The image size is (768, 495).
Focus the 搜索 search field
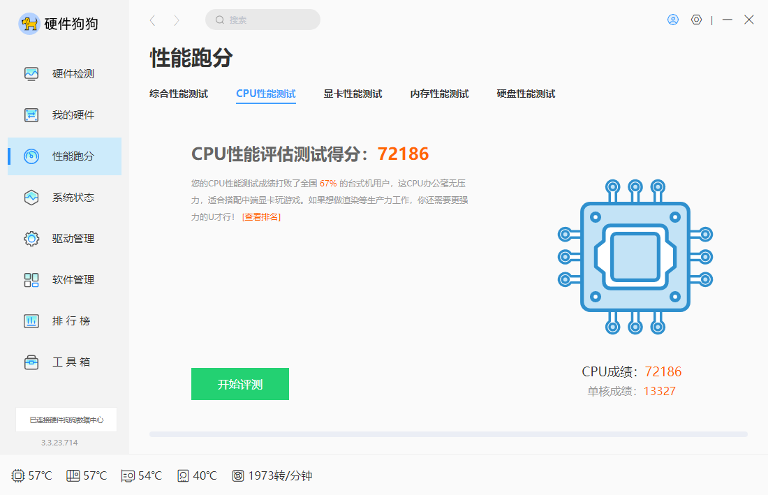(263, 20)
